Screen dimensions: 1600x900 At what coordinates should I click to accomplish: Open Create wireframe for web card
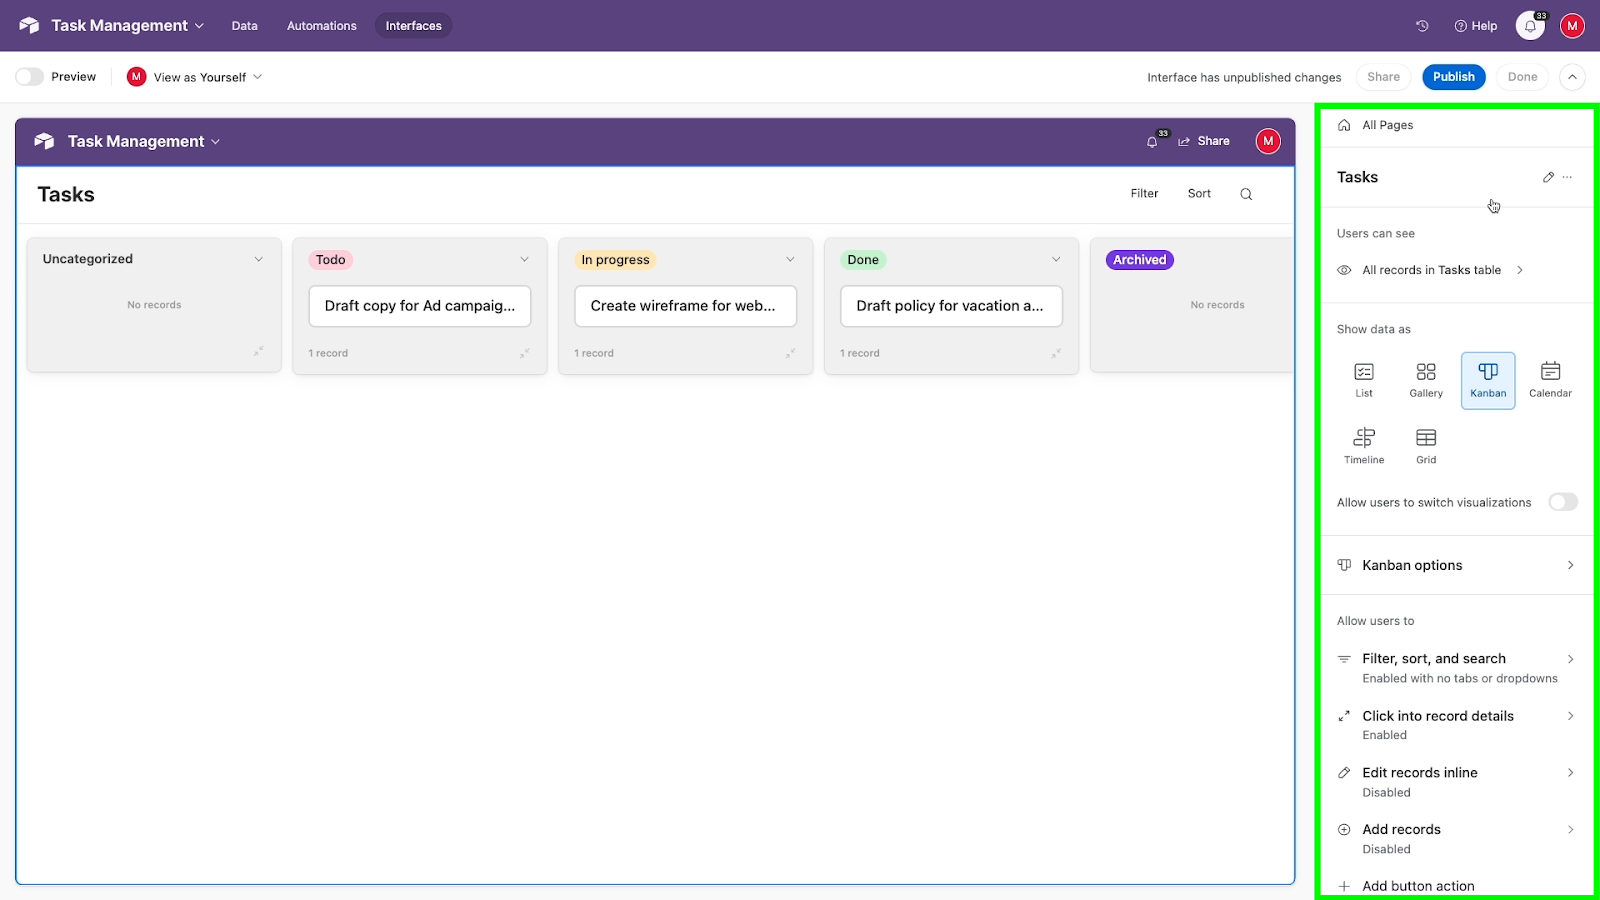pos(686,306)
